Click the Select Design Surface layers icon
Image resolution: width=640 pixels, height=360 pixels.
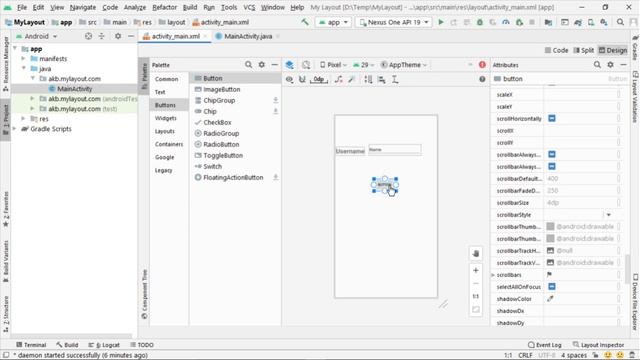coord(289,65)
